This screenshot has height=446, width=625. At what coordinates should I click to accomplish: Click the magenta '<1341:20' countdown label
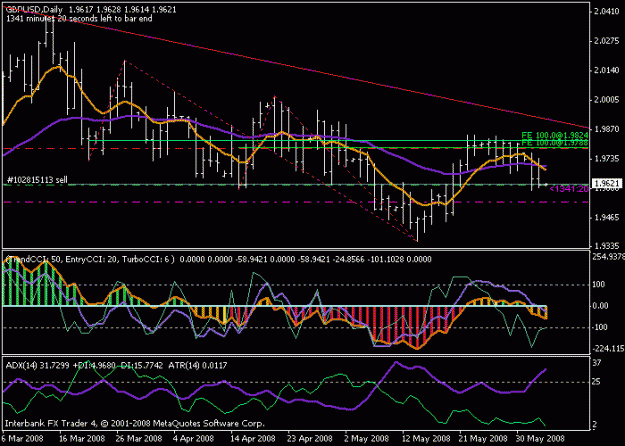click(x=569, y=189)
